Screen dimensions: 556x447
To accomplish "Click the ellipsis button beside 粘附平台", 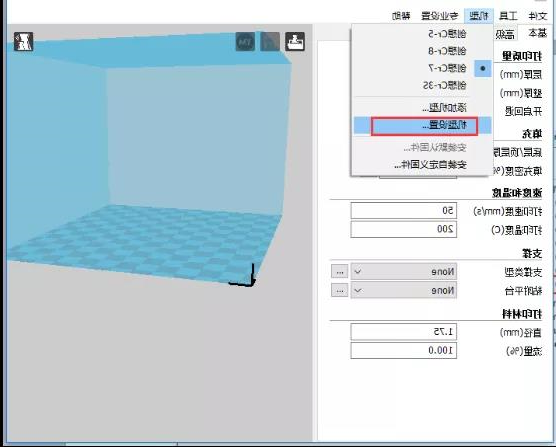I will click(340, 290).
